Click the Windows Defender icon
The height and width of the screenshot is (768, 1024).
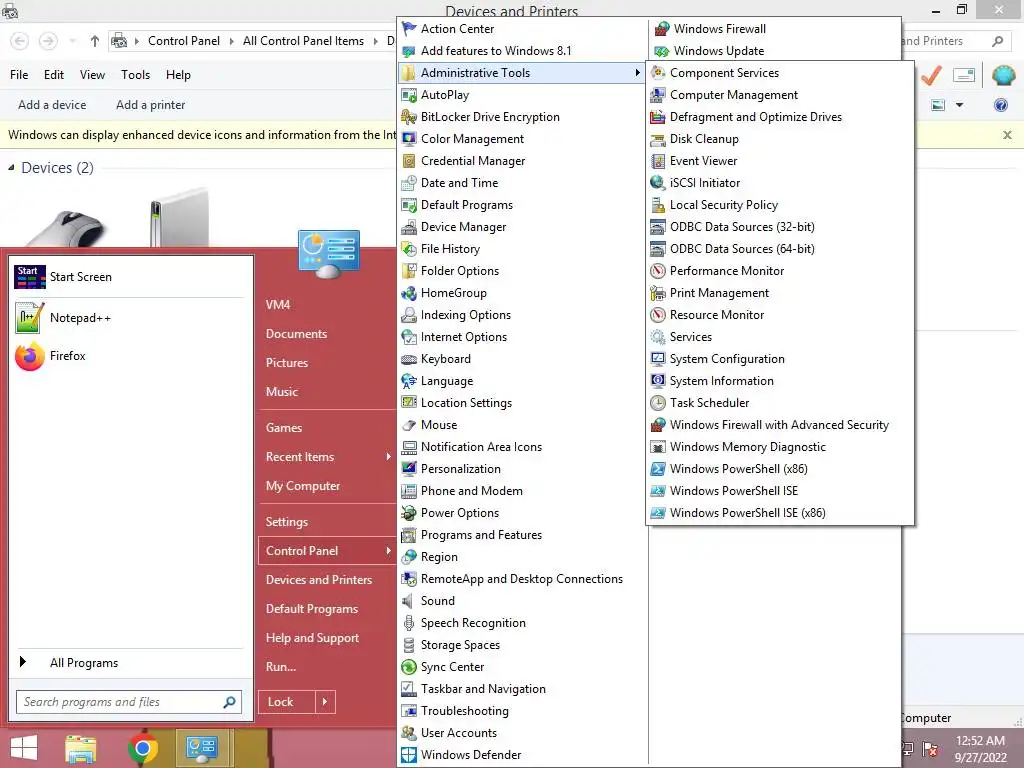(x=409, y=755)
